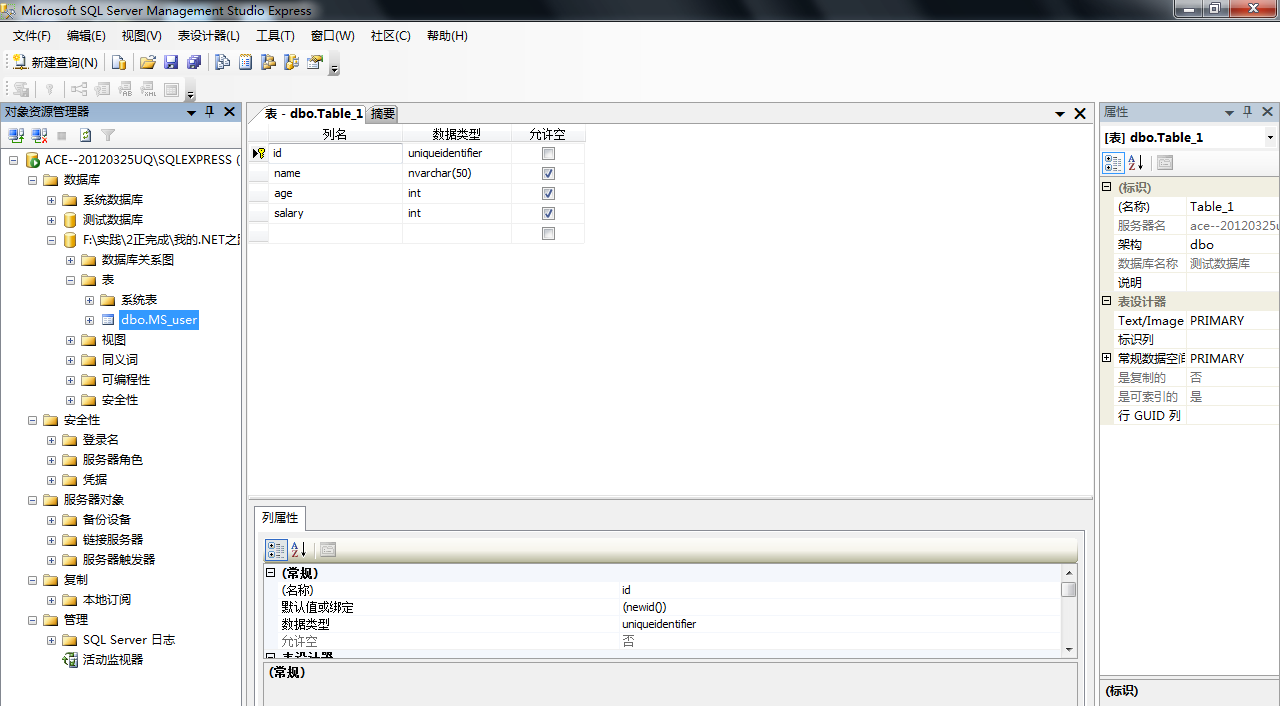Click the check constraints icon
The height and width of the screenshot is (706, 1280).
171,89
